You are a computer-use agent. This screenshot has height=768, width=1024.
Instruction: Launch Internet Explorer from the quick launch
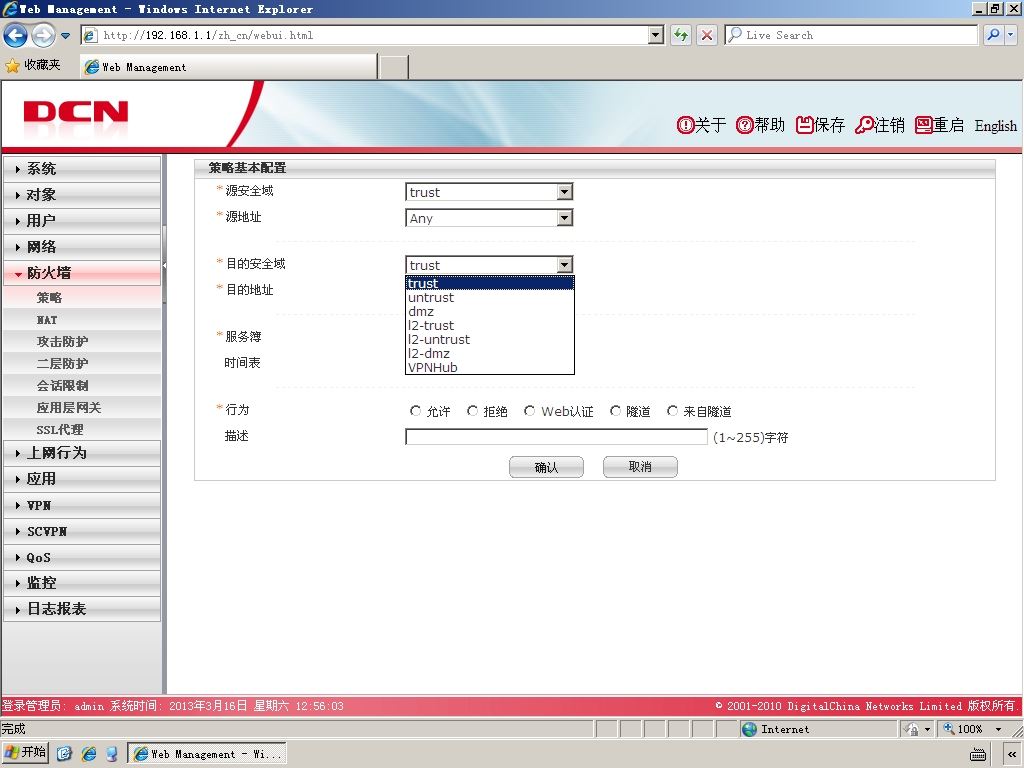point(88,754)
